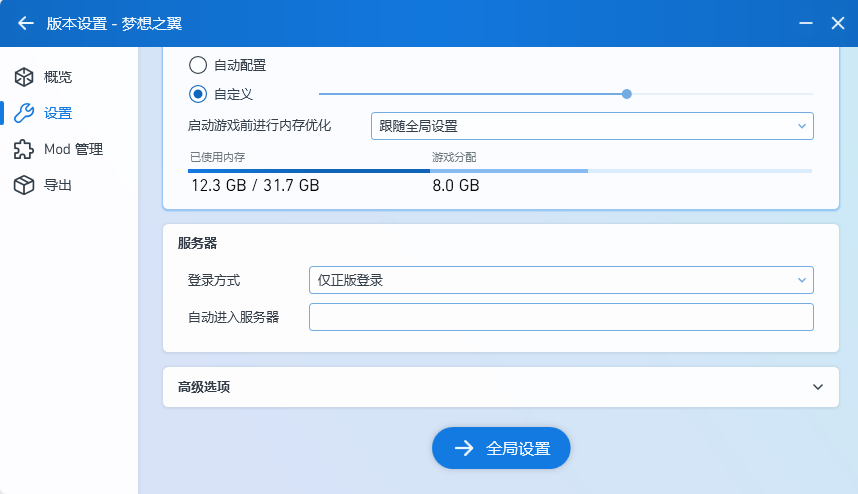Go to the 导出 page label
Image resolution: width=858 pixels, height=494 pixels.
click(x=58, y=185)
